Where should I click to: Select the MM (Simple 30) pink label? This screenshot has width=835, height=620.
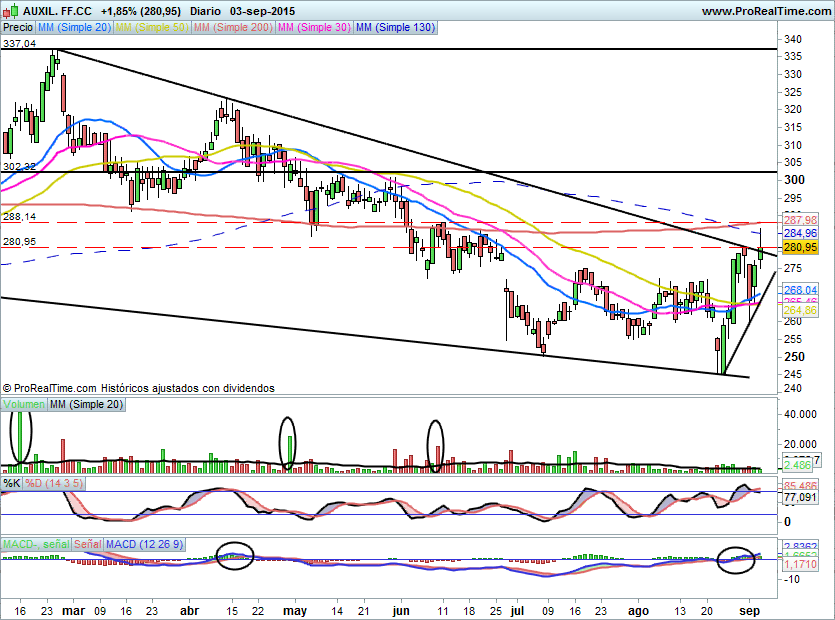click(x=313, y=27)
